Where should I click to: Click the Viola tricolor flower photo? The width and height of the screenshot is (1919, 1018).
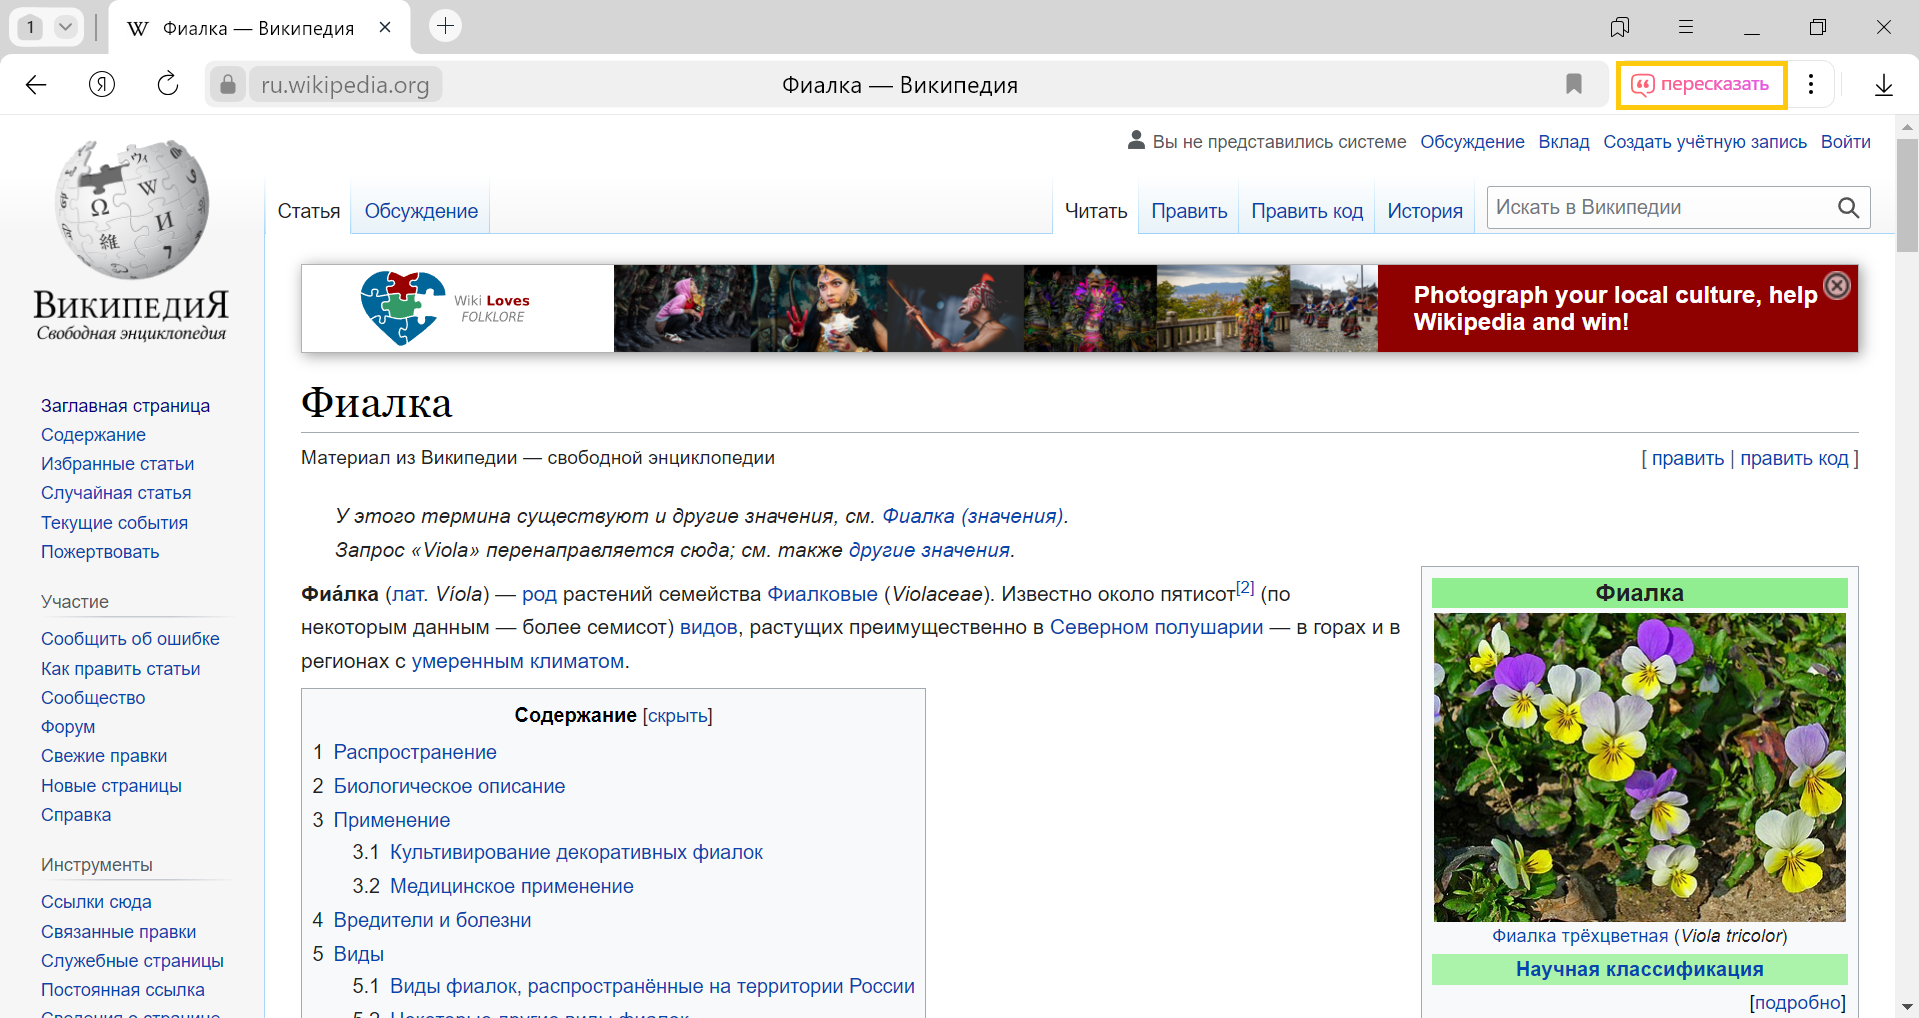(1639, 767)
